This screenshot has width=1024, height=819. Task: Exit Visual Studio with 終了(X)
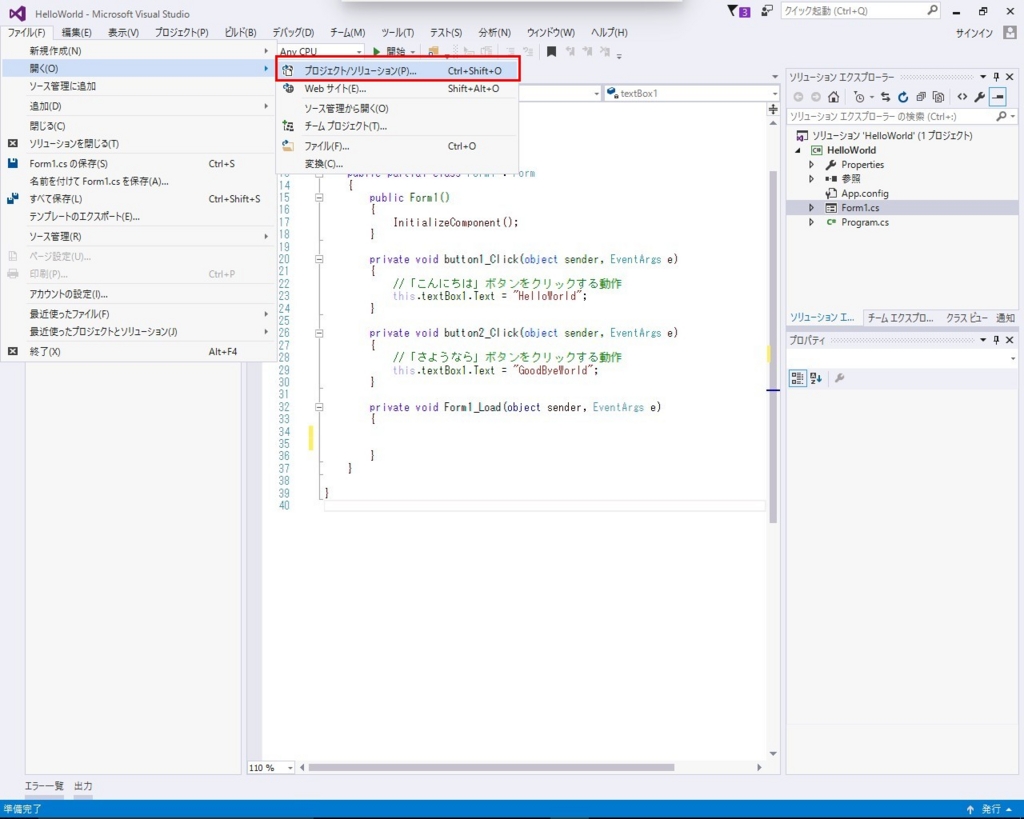pos(138,351)
